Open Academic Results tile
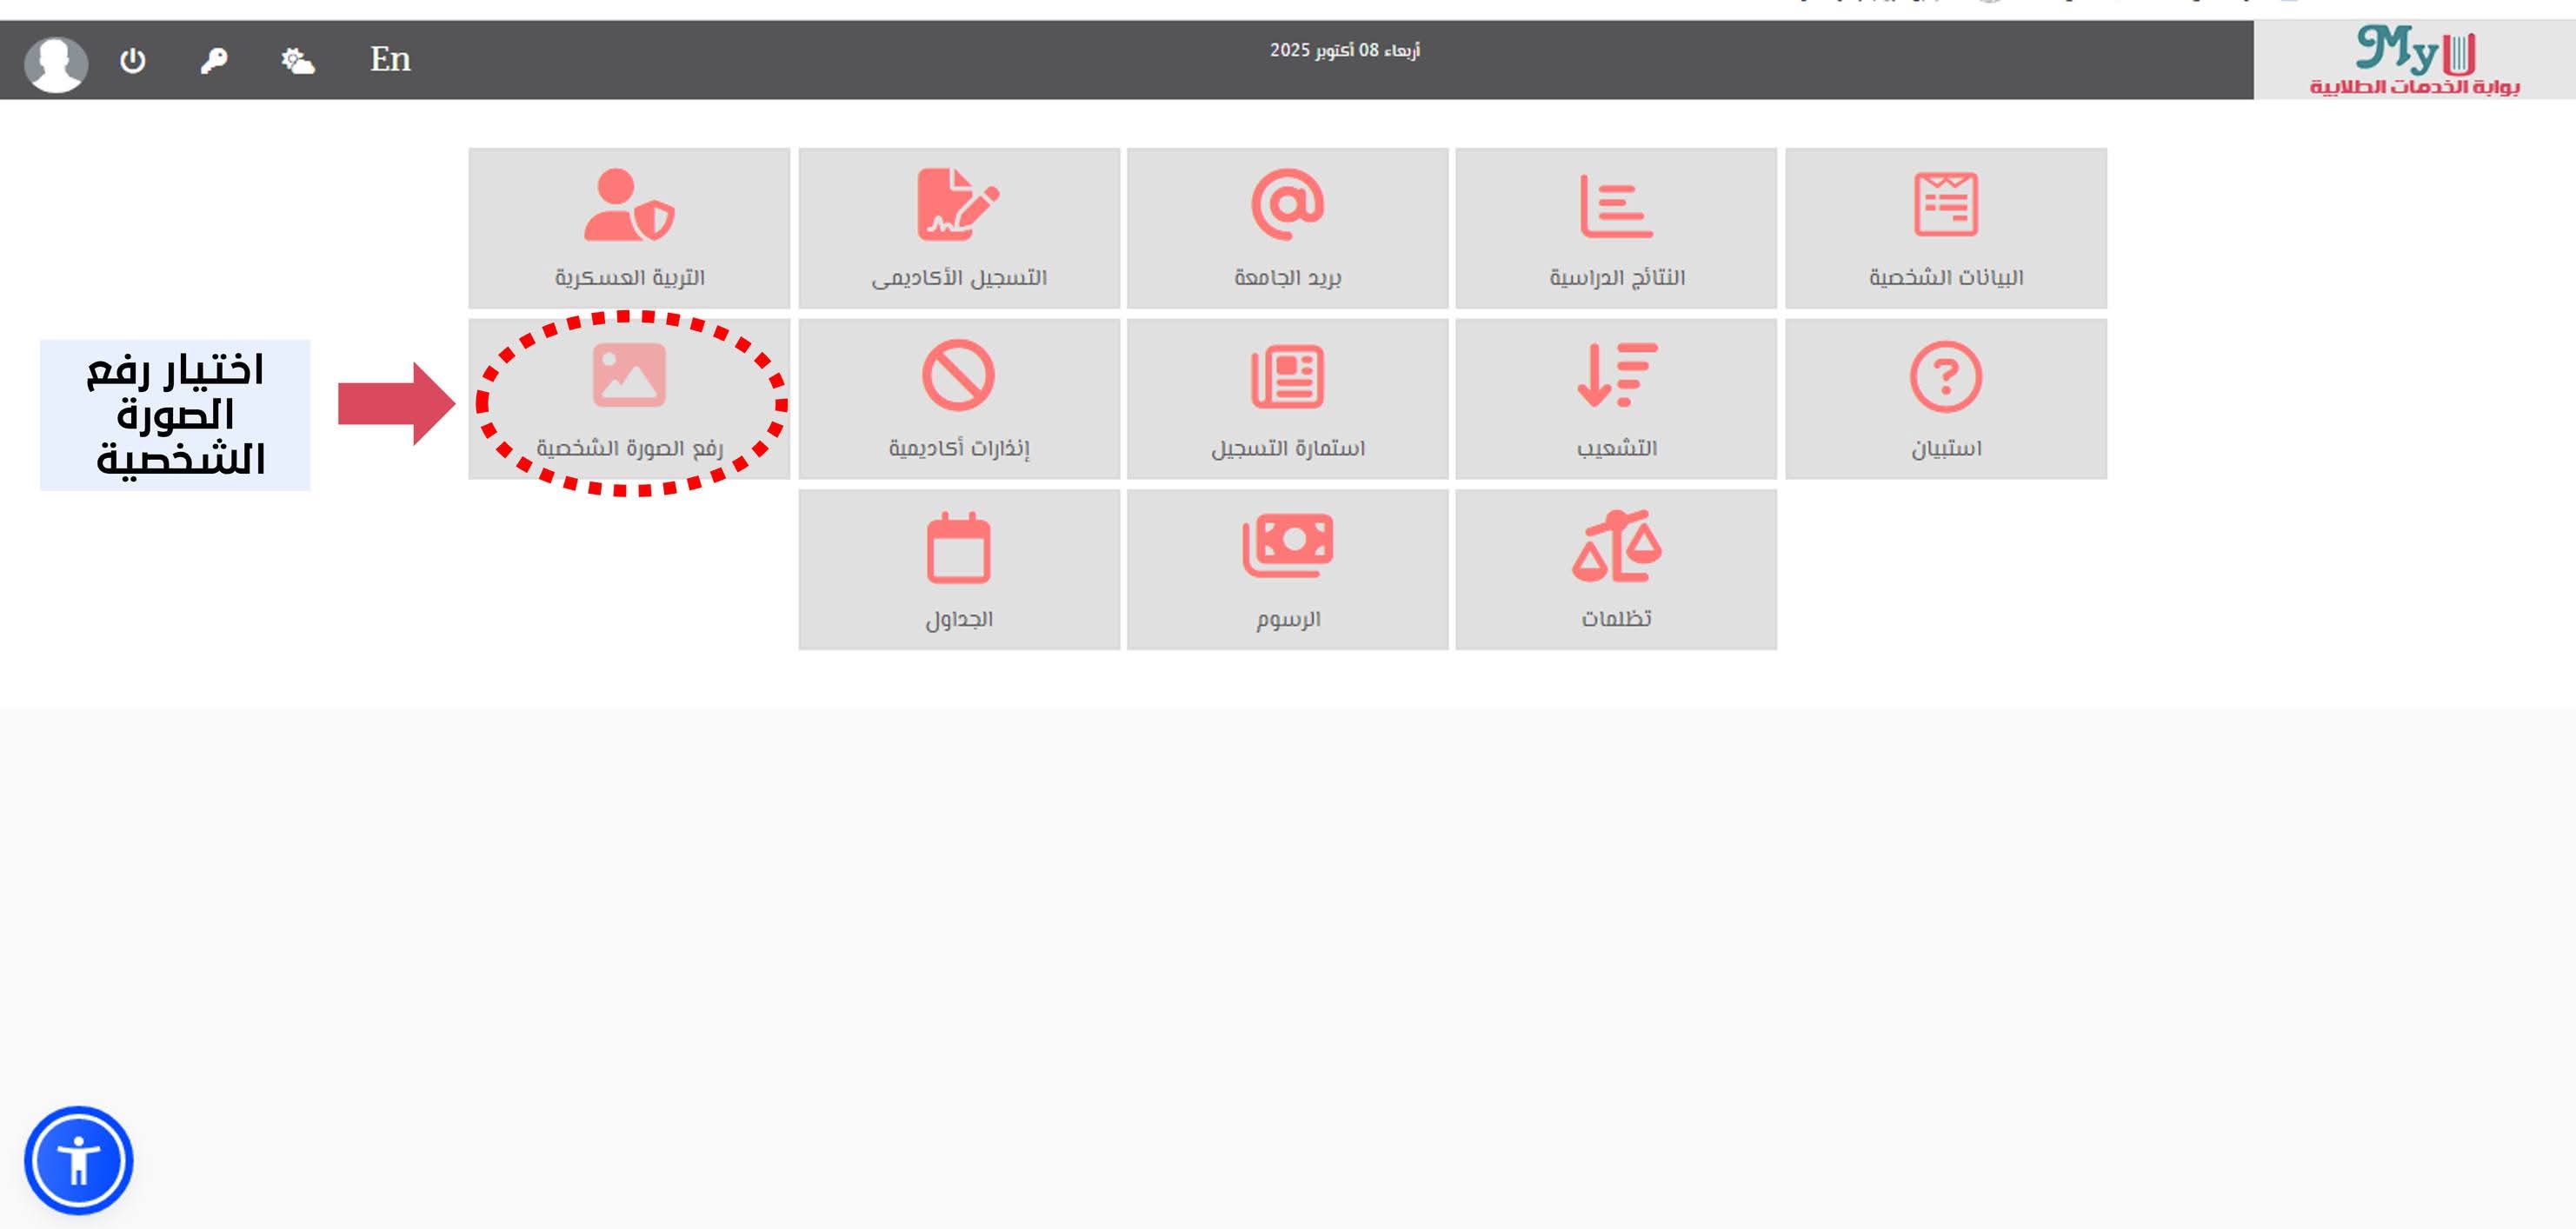 (1616, 228)
